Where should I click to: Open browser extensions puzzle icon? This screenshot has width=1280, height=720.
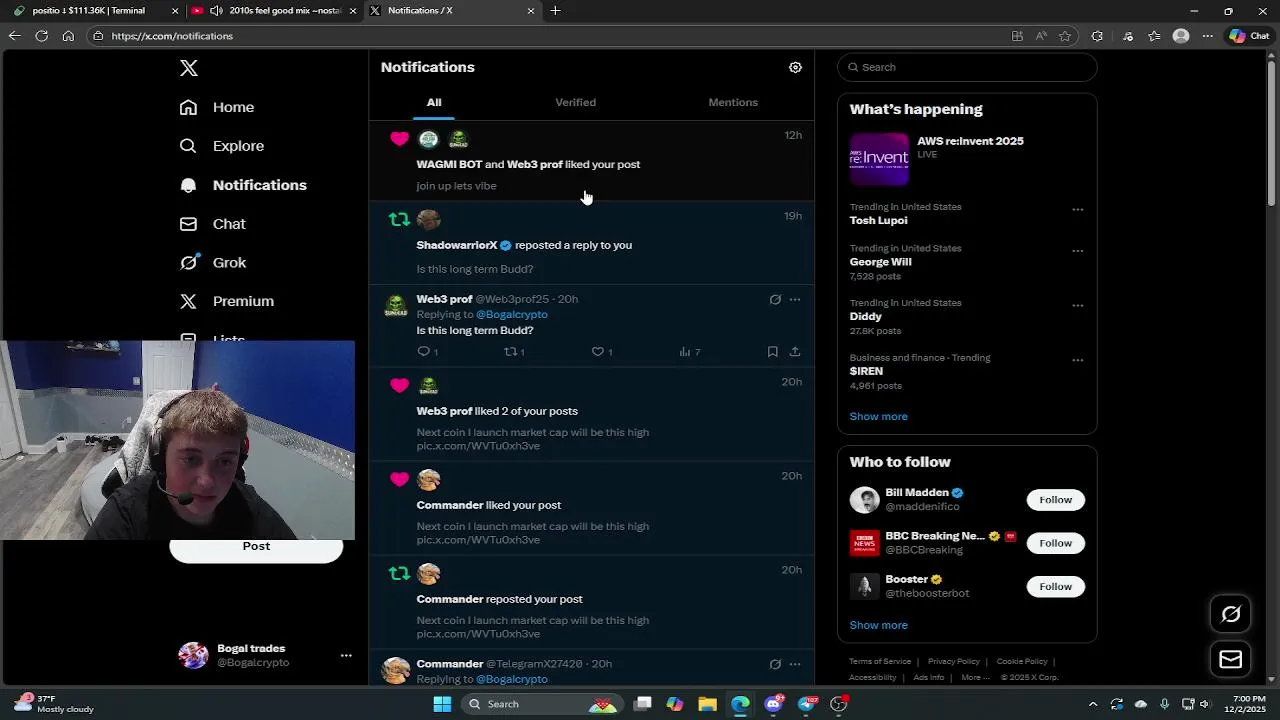pos(1097,36)
